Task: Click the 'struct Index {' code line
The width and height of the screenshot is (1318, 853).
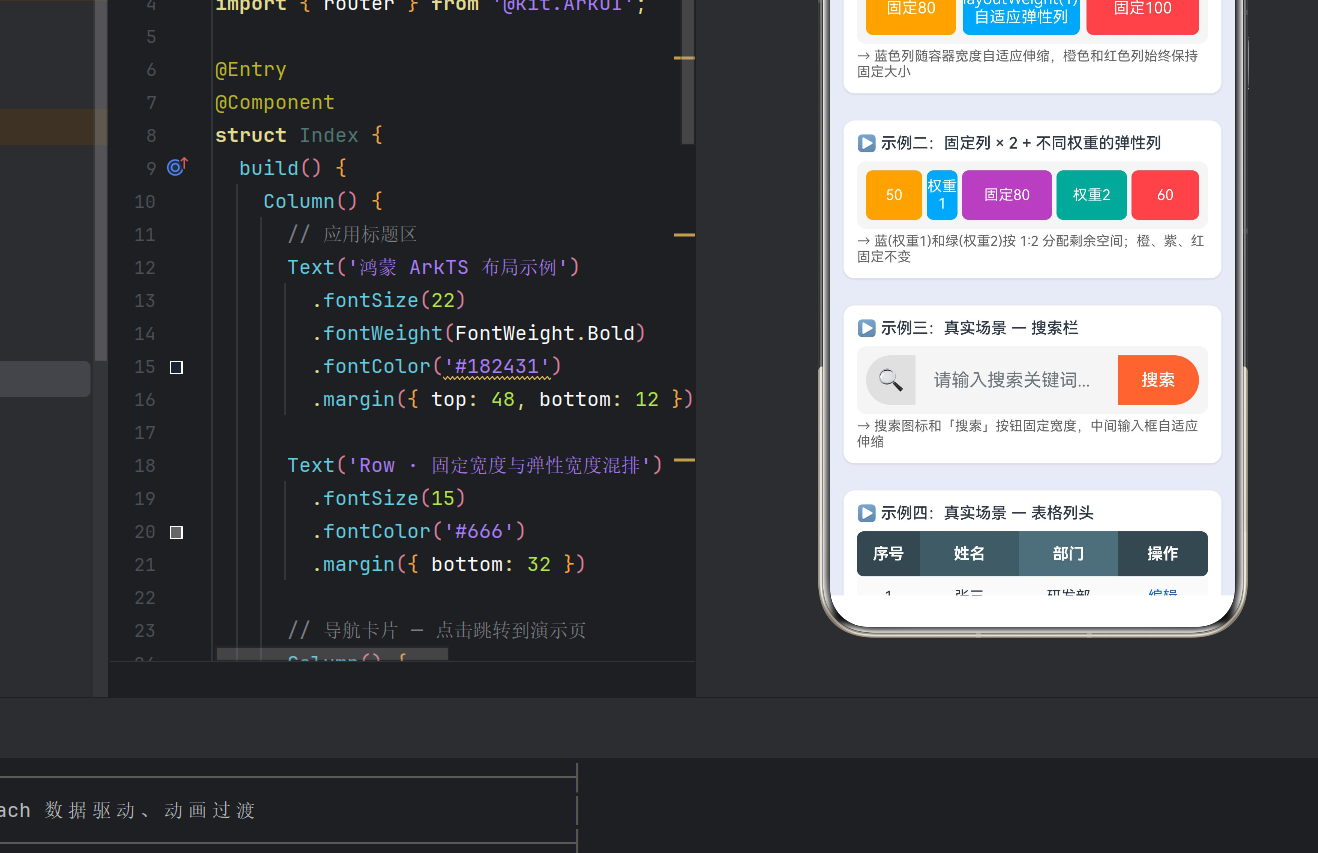Action: [x=299, y=135]
